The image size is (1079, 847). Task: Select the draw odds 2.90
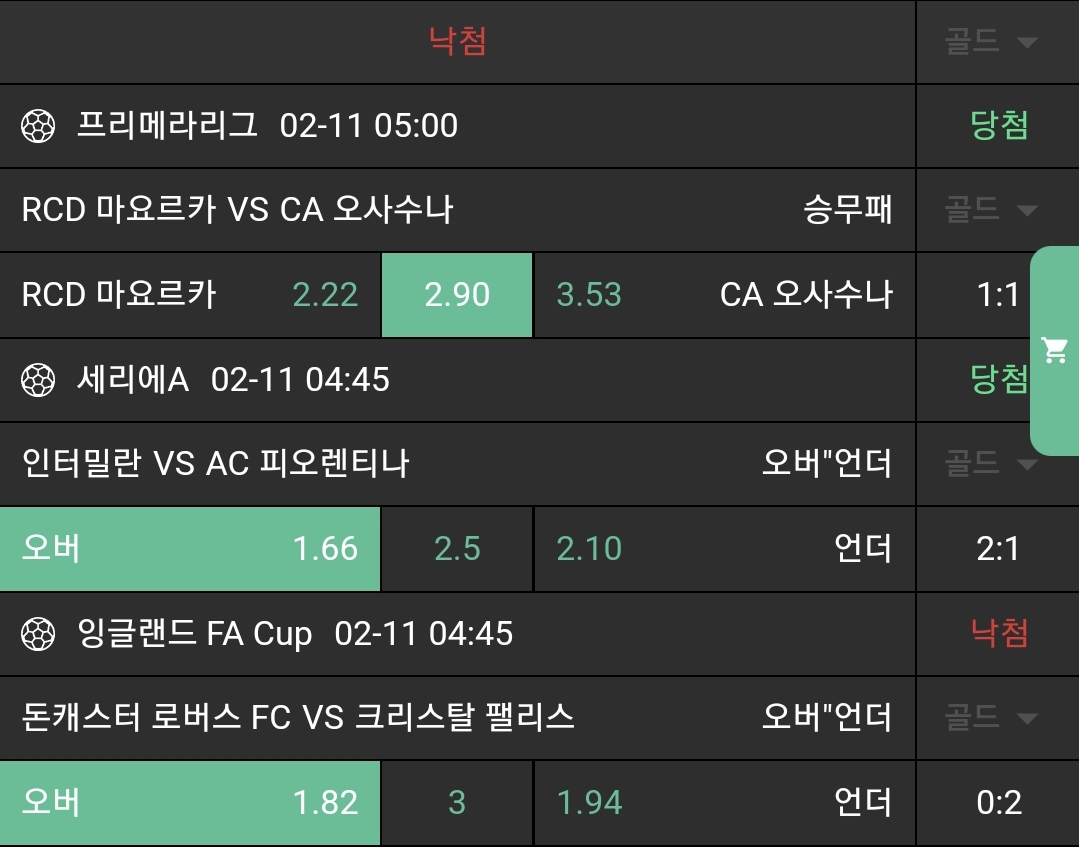(457, 295)
